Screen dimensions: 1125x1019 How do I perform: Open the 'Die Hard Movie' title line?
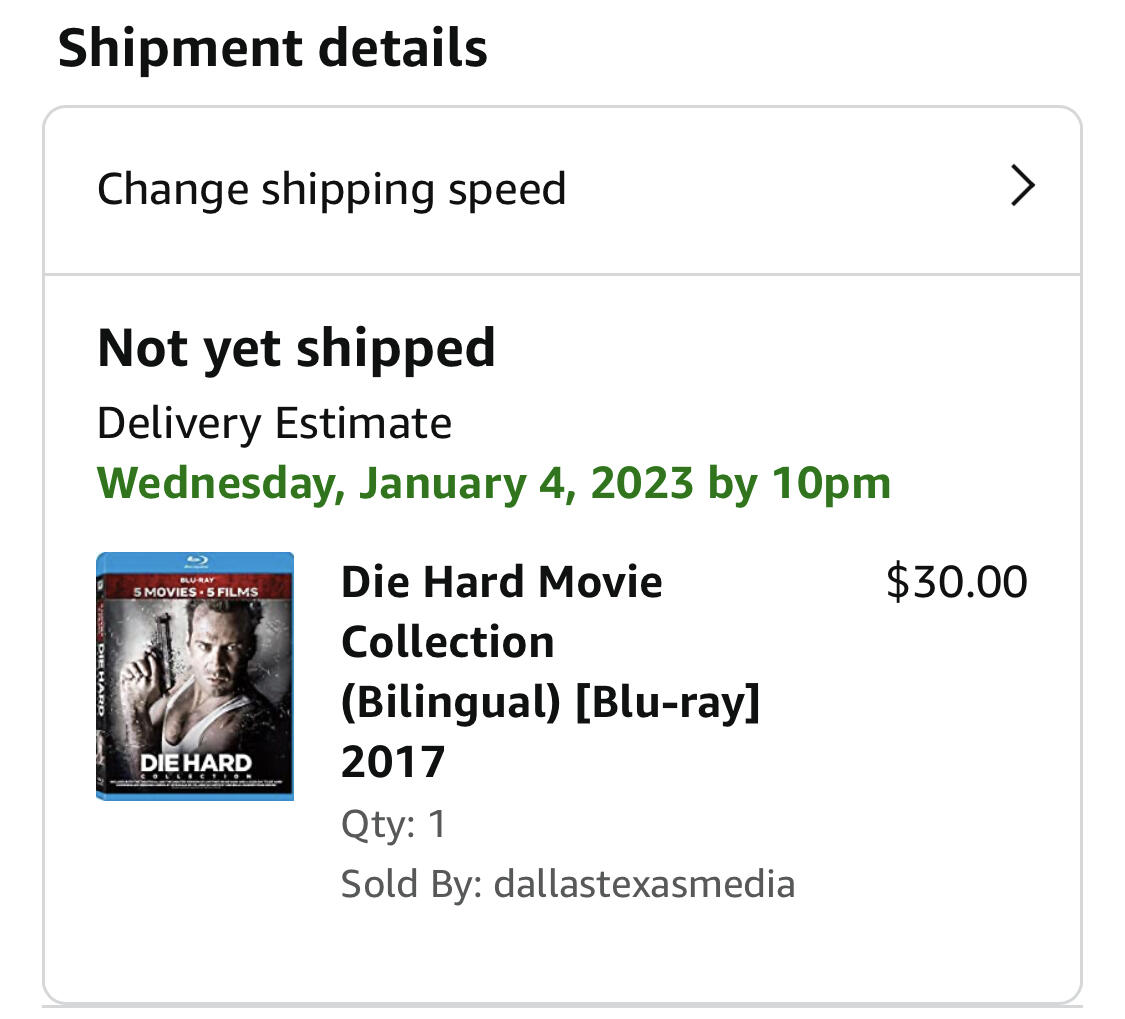[501, 581]
